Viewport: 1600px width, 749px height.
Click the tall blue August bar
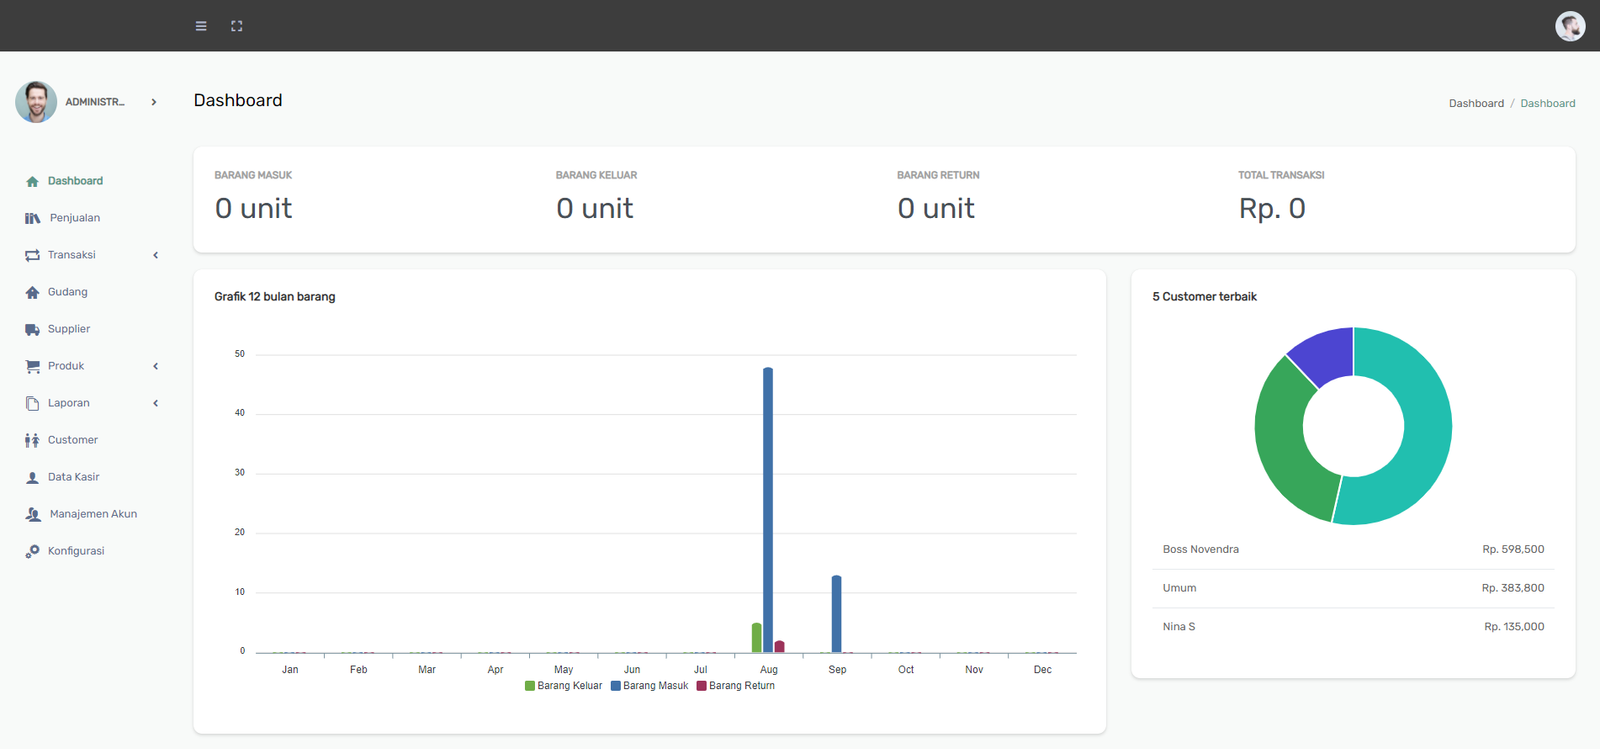click(768, 510)
